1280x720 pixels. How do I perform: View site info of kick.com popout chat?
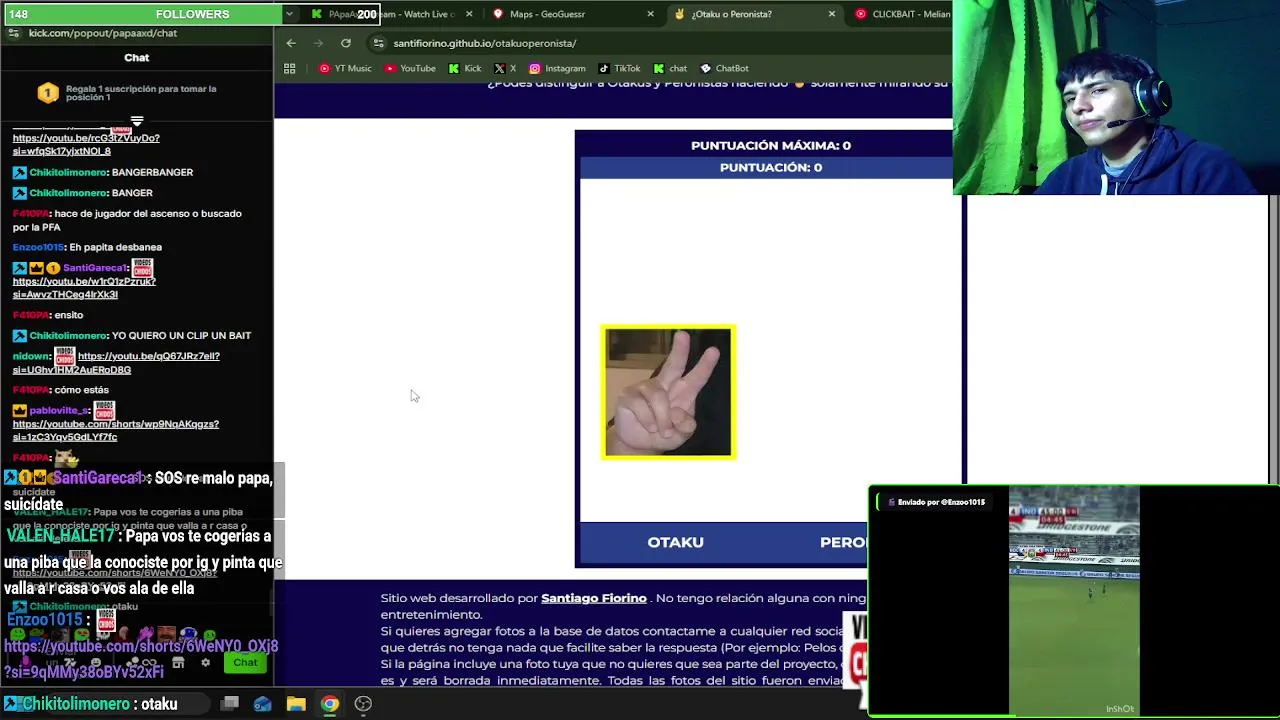(x=13, y=33)
